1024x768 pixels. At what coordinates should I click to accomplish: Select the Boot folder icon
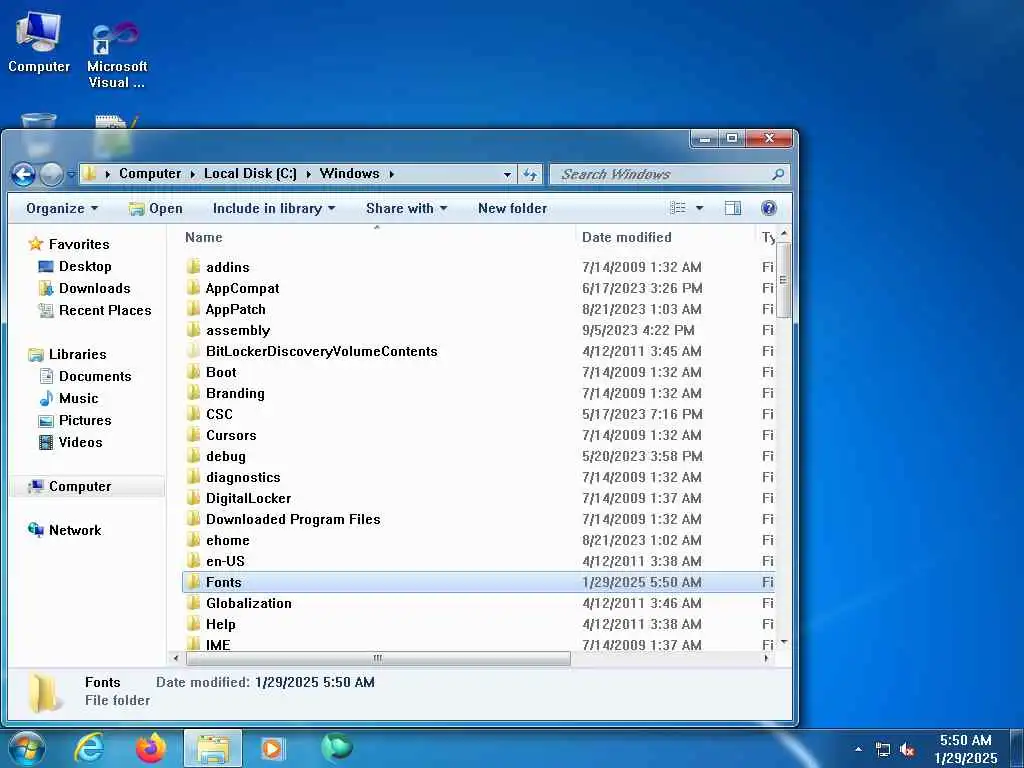pos(193,372)
